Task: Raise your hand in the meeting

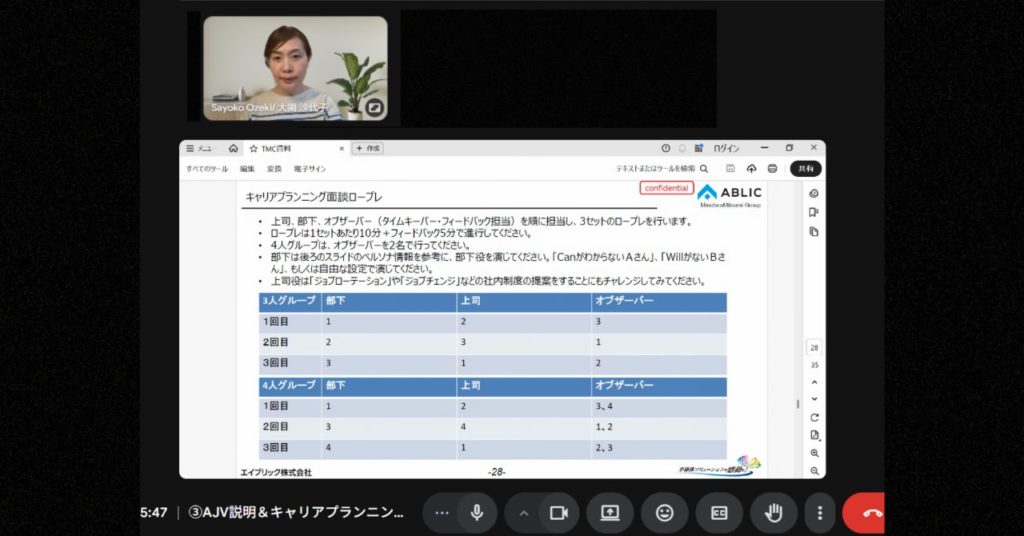Action: pos(773,512)
